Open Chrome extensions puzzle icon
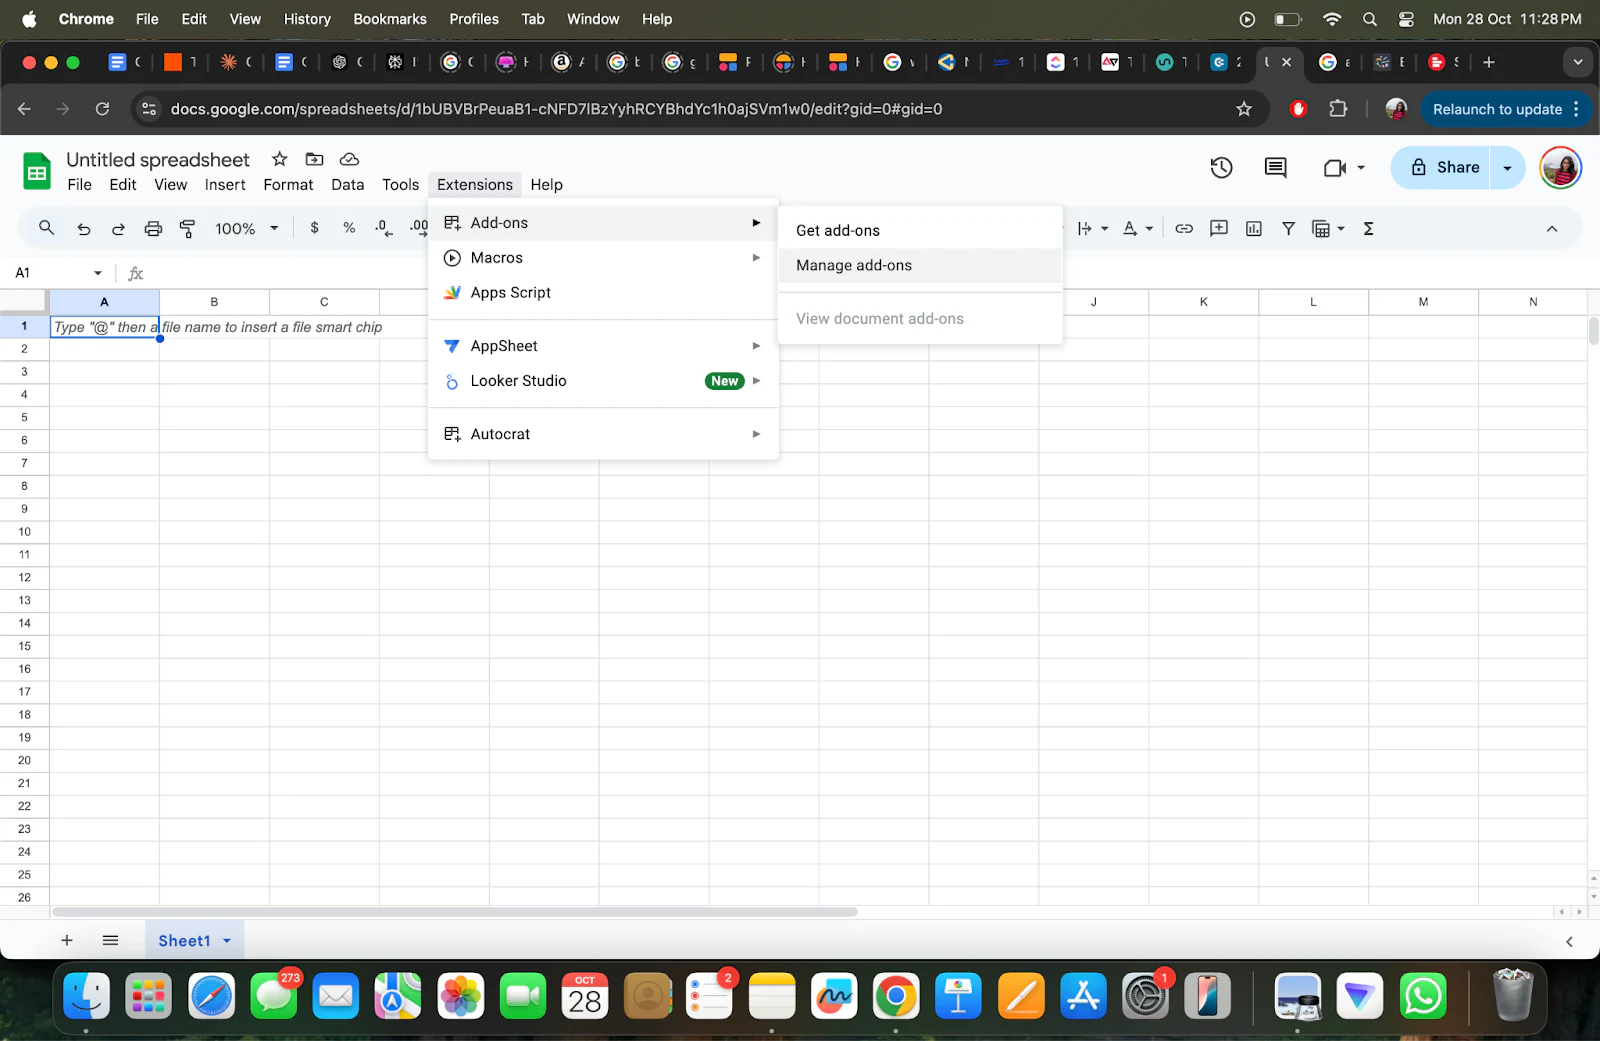 [1338, 109]
